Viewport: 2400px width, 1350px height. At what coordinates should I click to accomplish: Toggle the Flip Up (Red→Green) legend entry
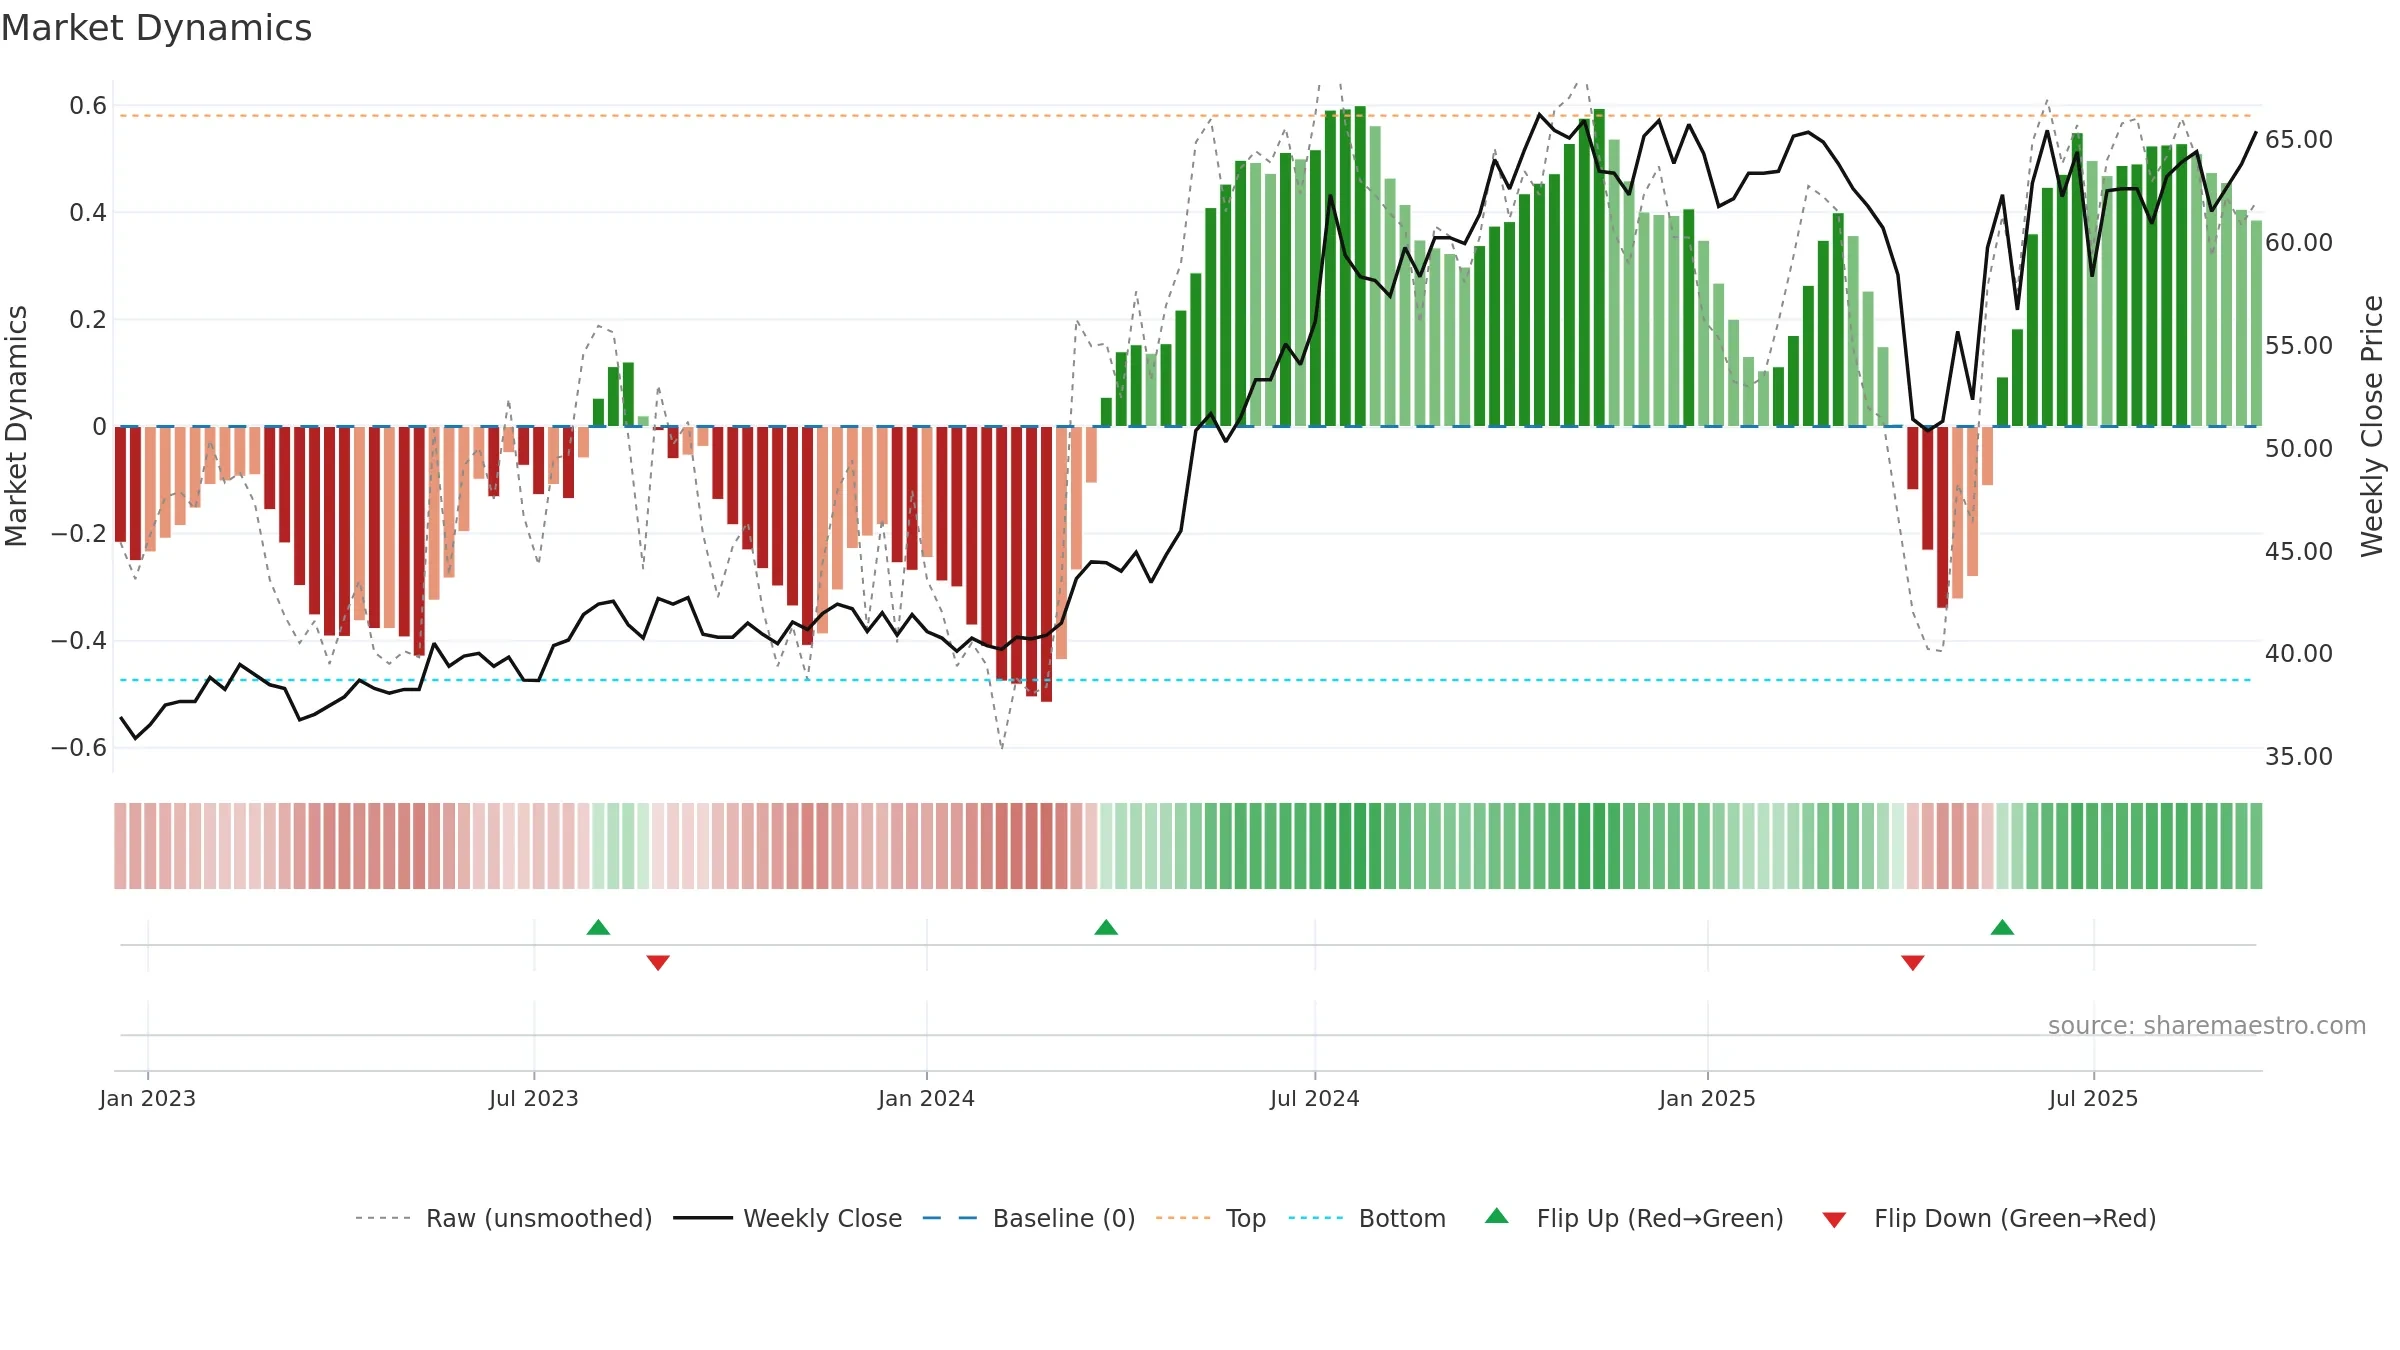click(x=1634, y=1218)
